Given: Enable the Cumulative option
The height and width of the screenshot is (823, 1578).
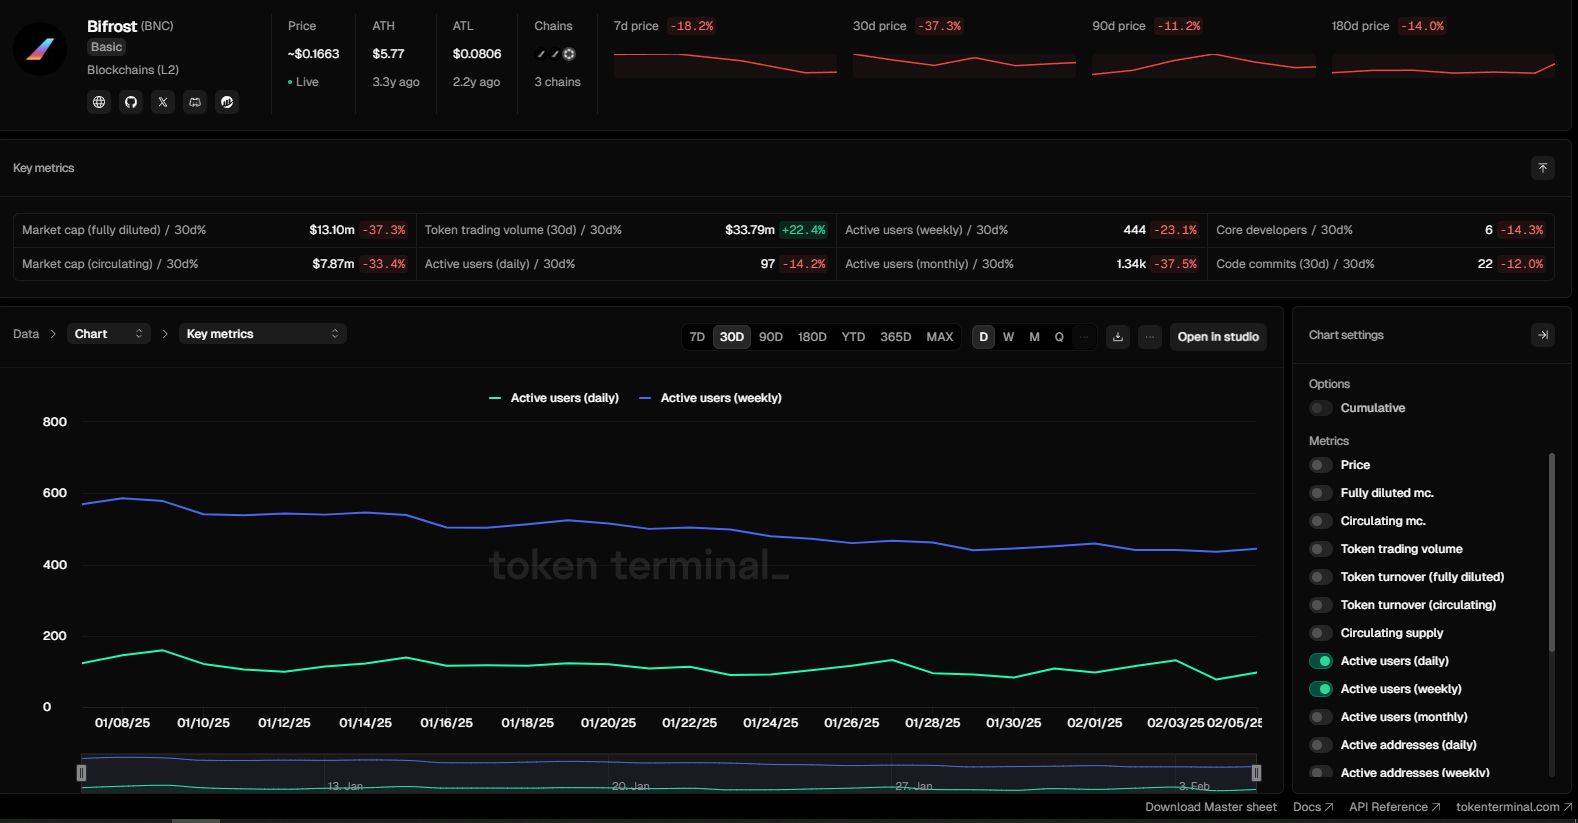Looking at the screenshot, I should [x=1321, y=408].
